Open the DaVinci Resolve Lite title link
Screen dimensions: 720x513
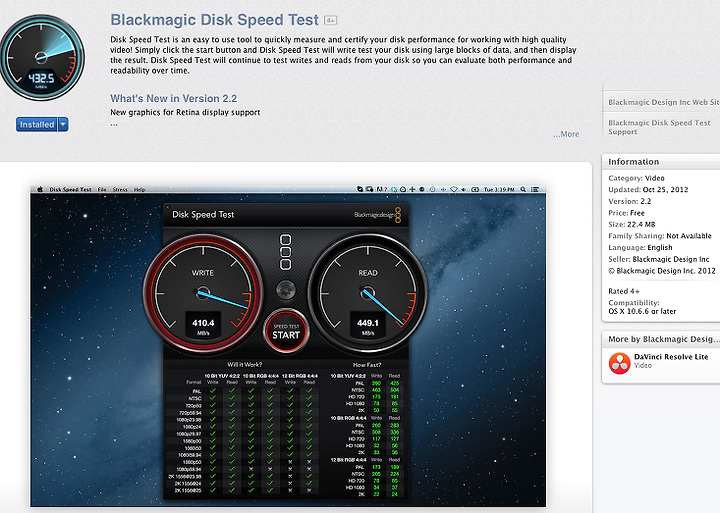[671, 357]
